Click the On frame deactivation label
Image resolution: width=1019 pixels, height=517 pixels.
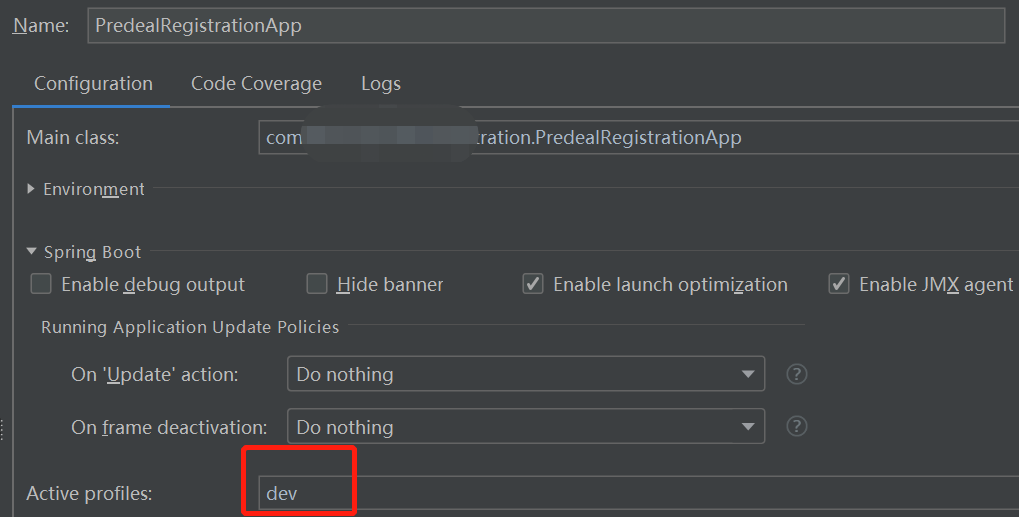click(x=169, y=427)
